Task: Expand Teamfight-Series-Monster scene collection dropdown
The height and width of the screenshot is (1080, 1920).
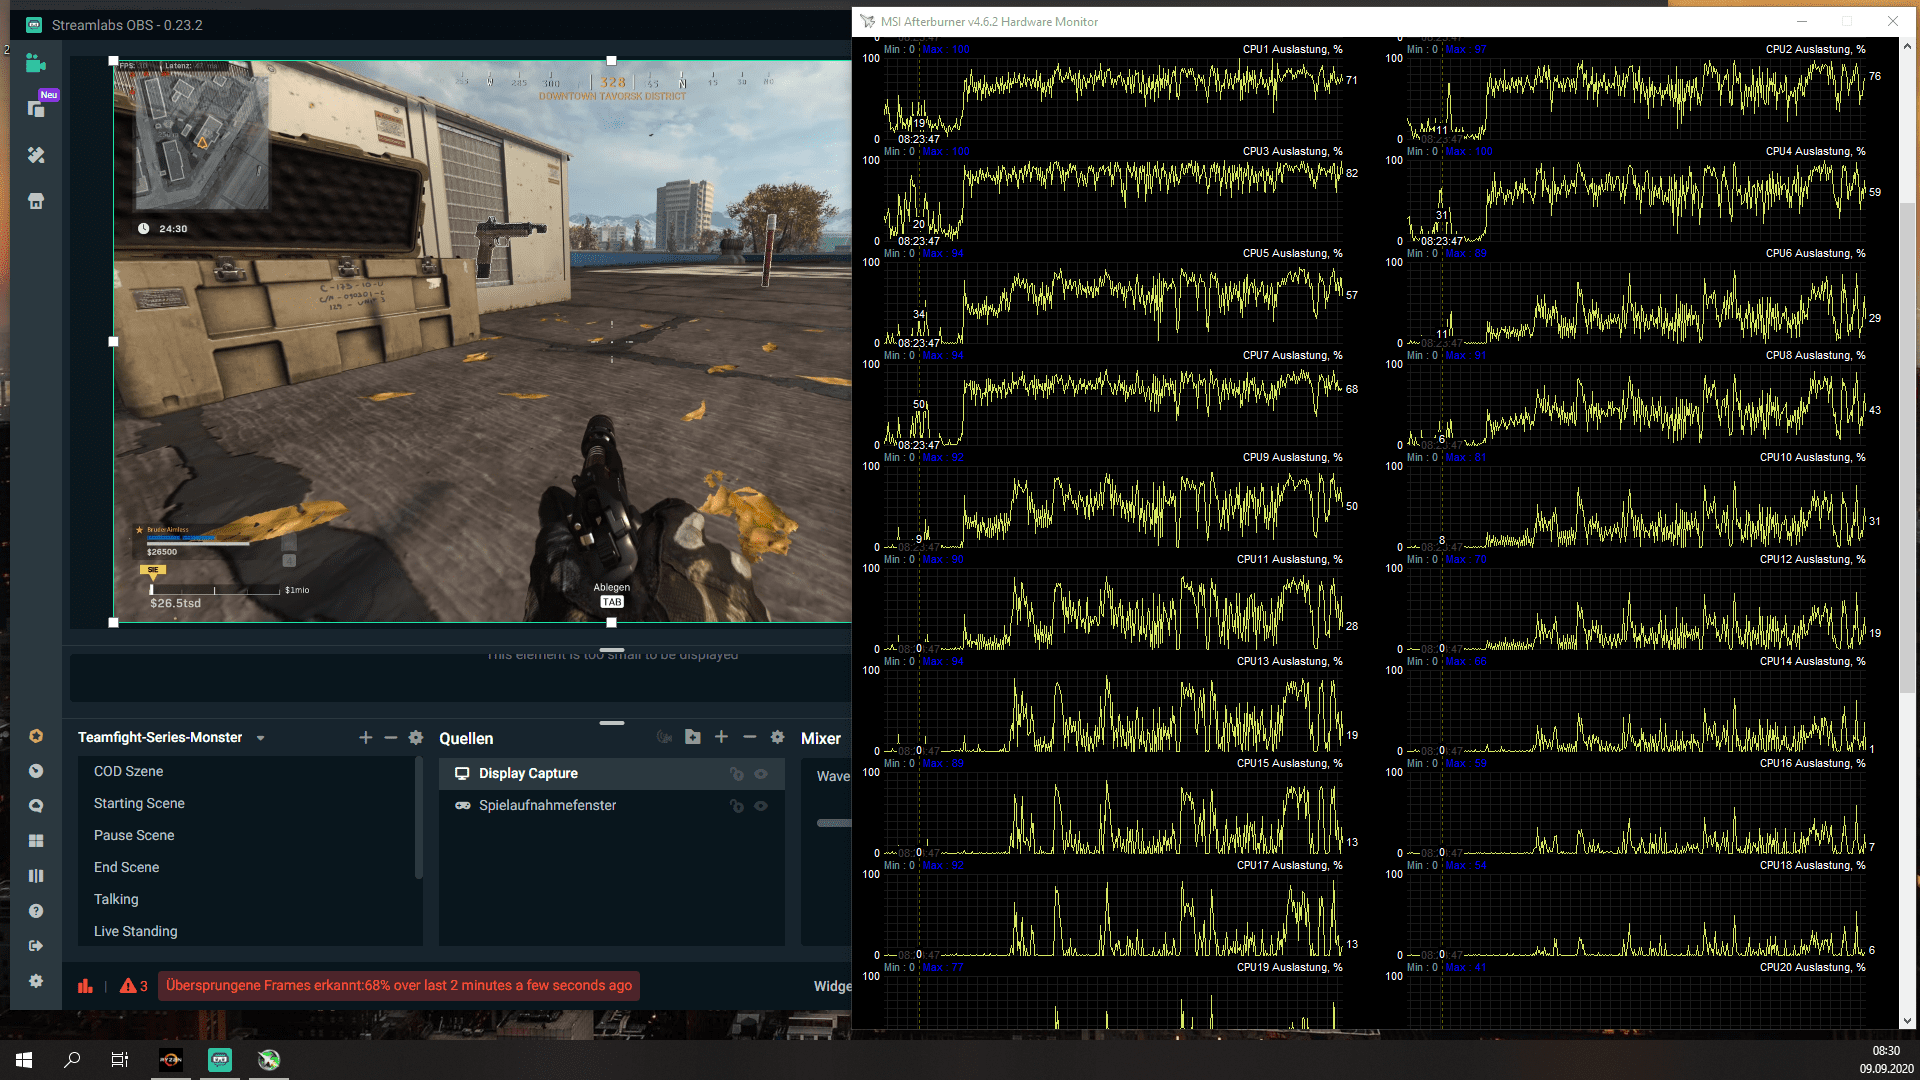Action: click(261, 738)
